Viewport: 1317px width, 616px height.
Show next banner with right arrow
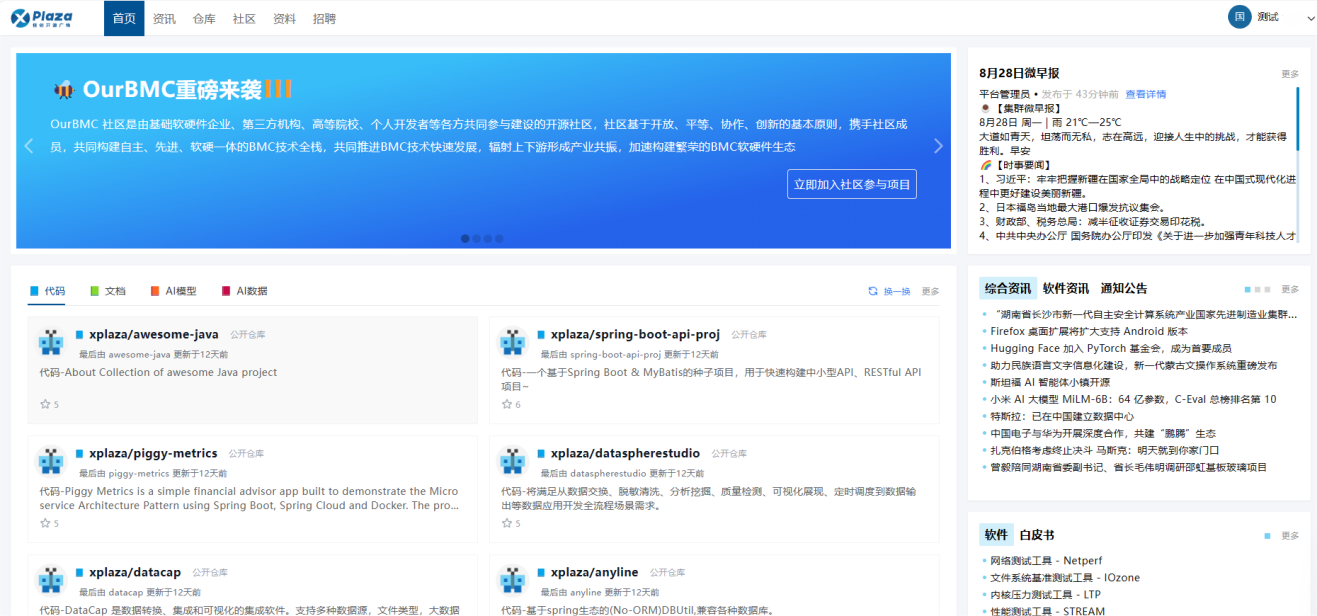coord(938,146)
